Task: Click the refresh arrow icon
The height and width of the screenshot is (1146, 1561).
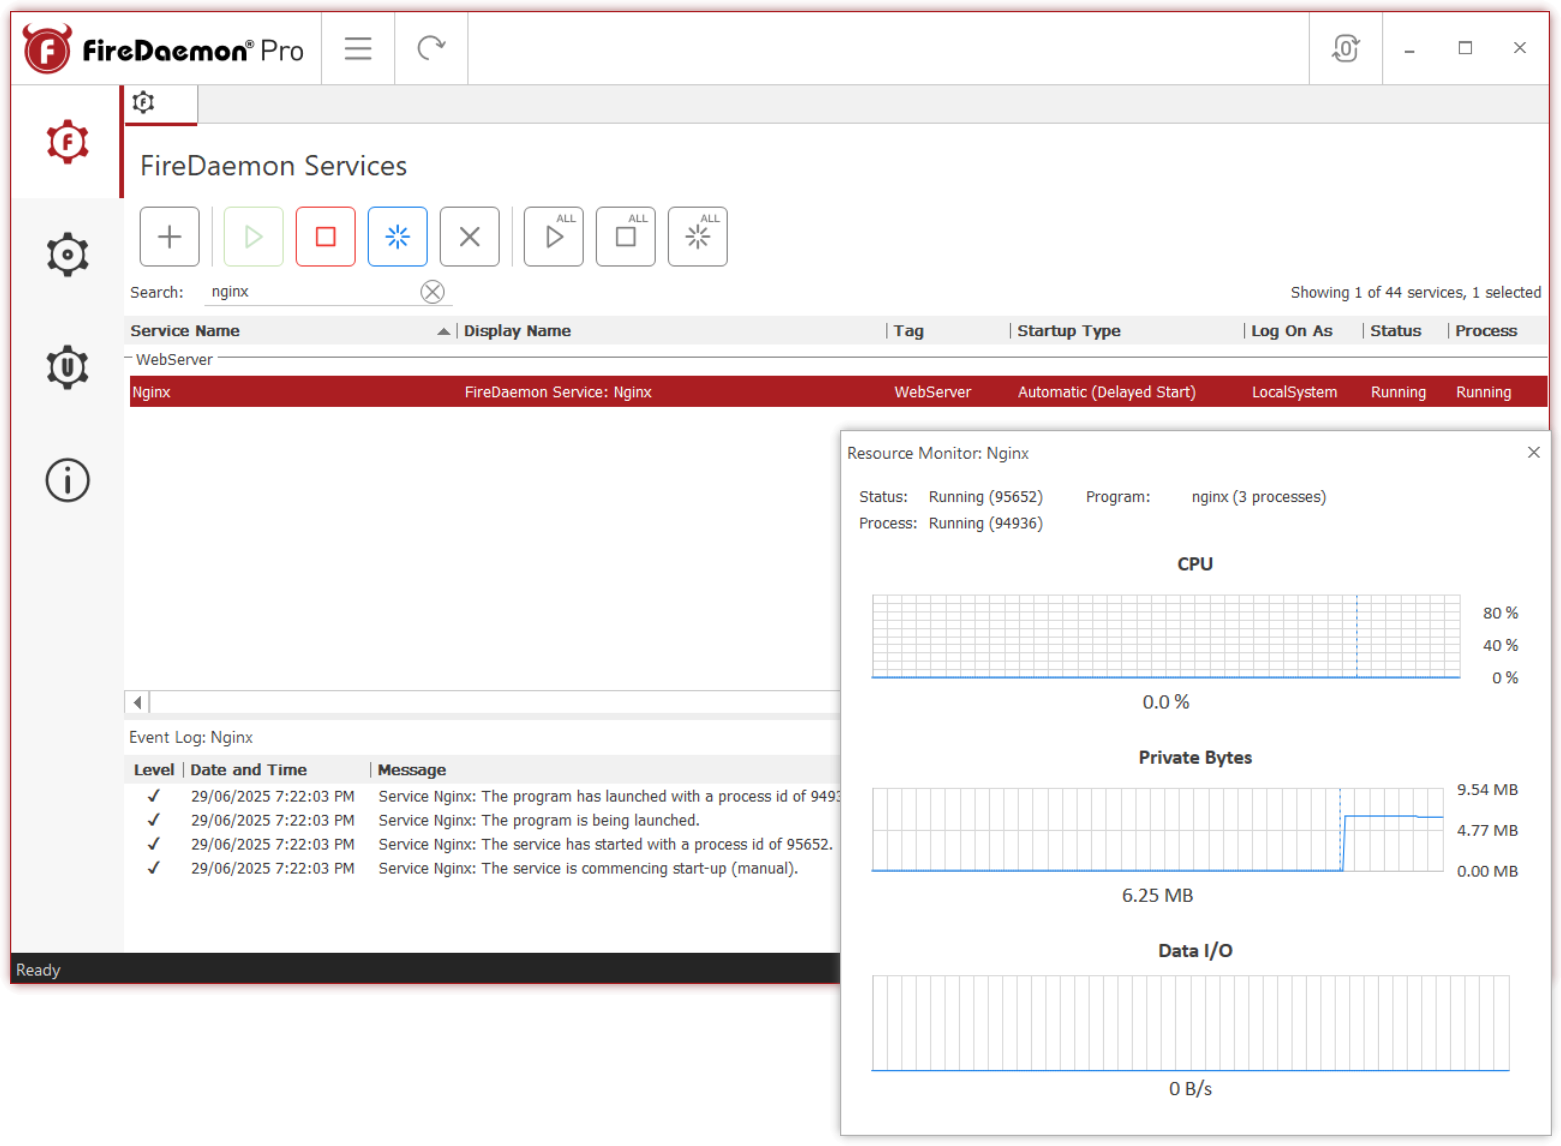Action: [431, 48]
